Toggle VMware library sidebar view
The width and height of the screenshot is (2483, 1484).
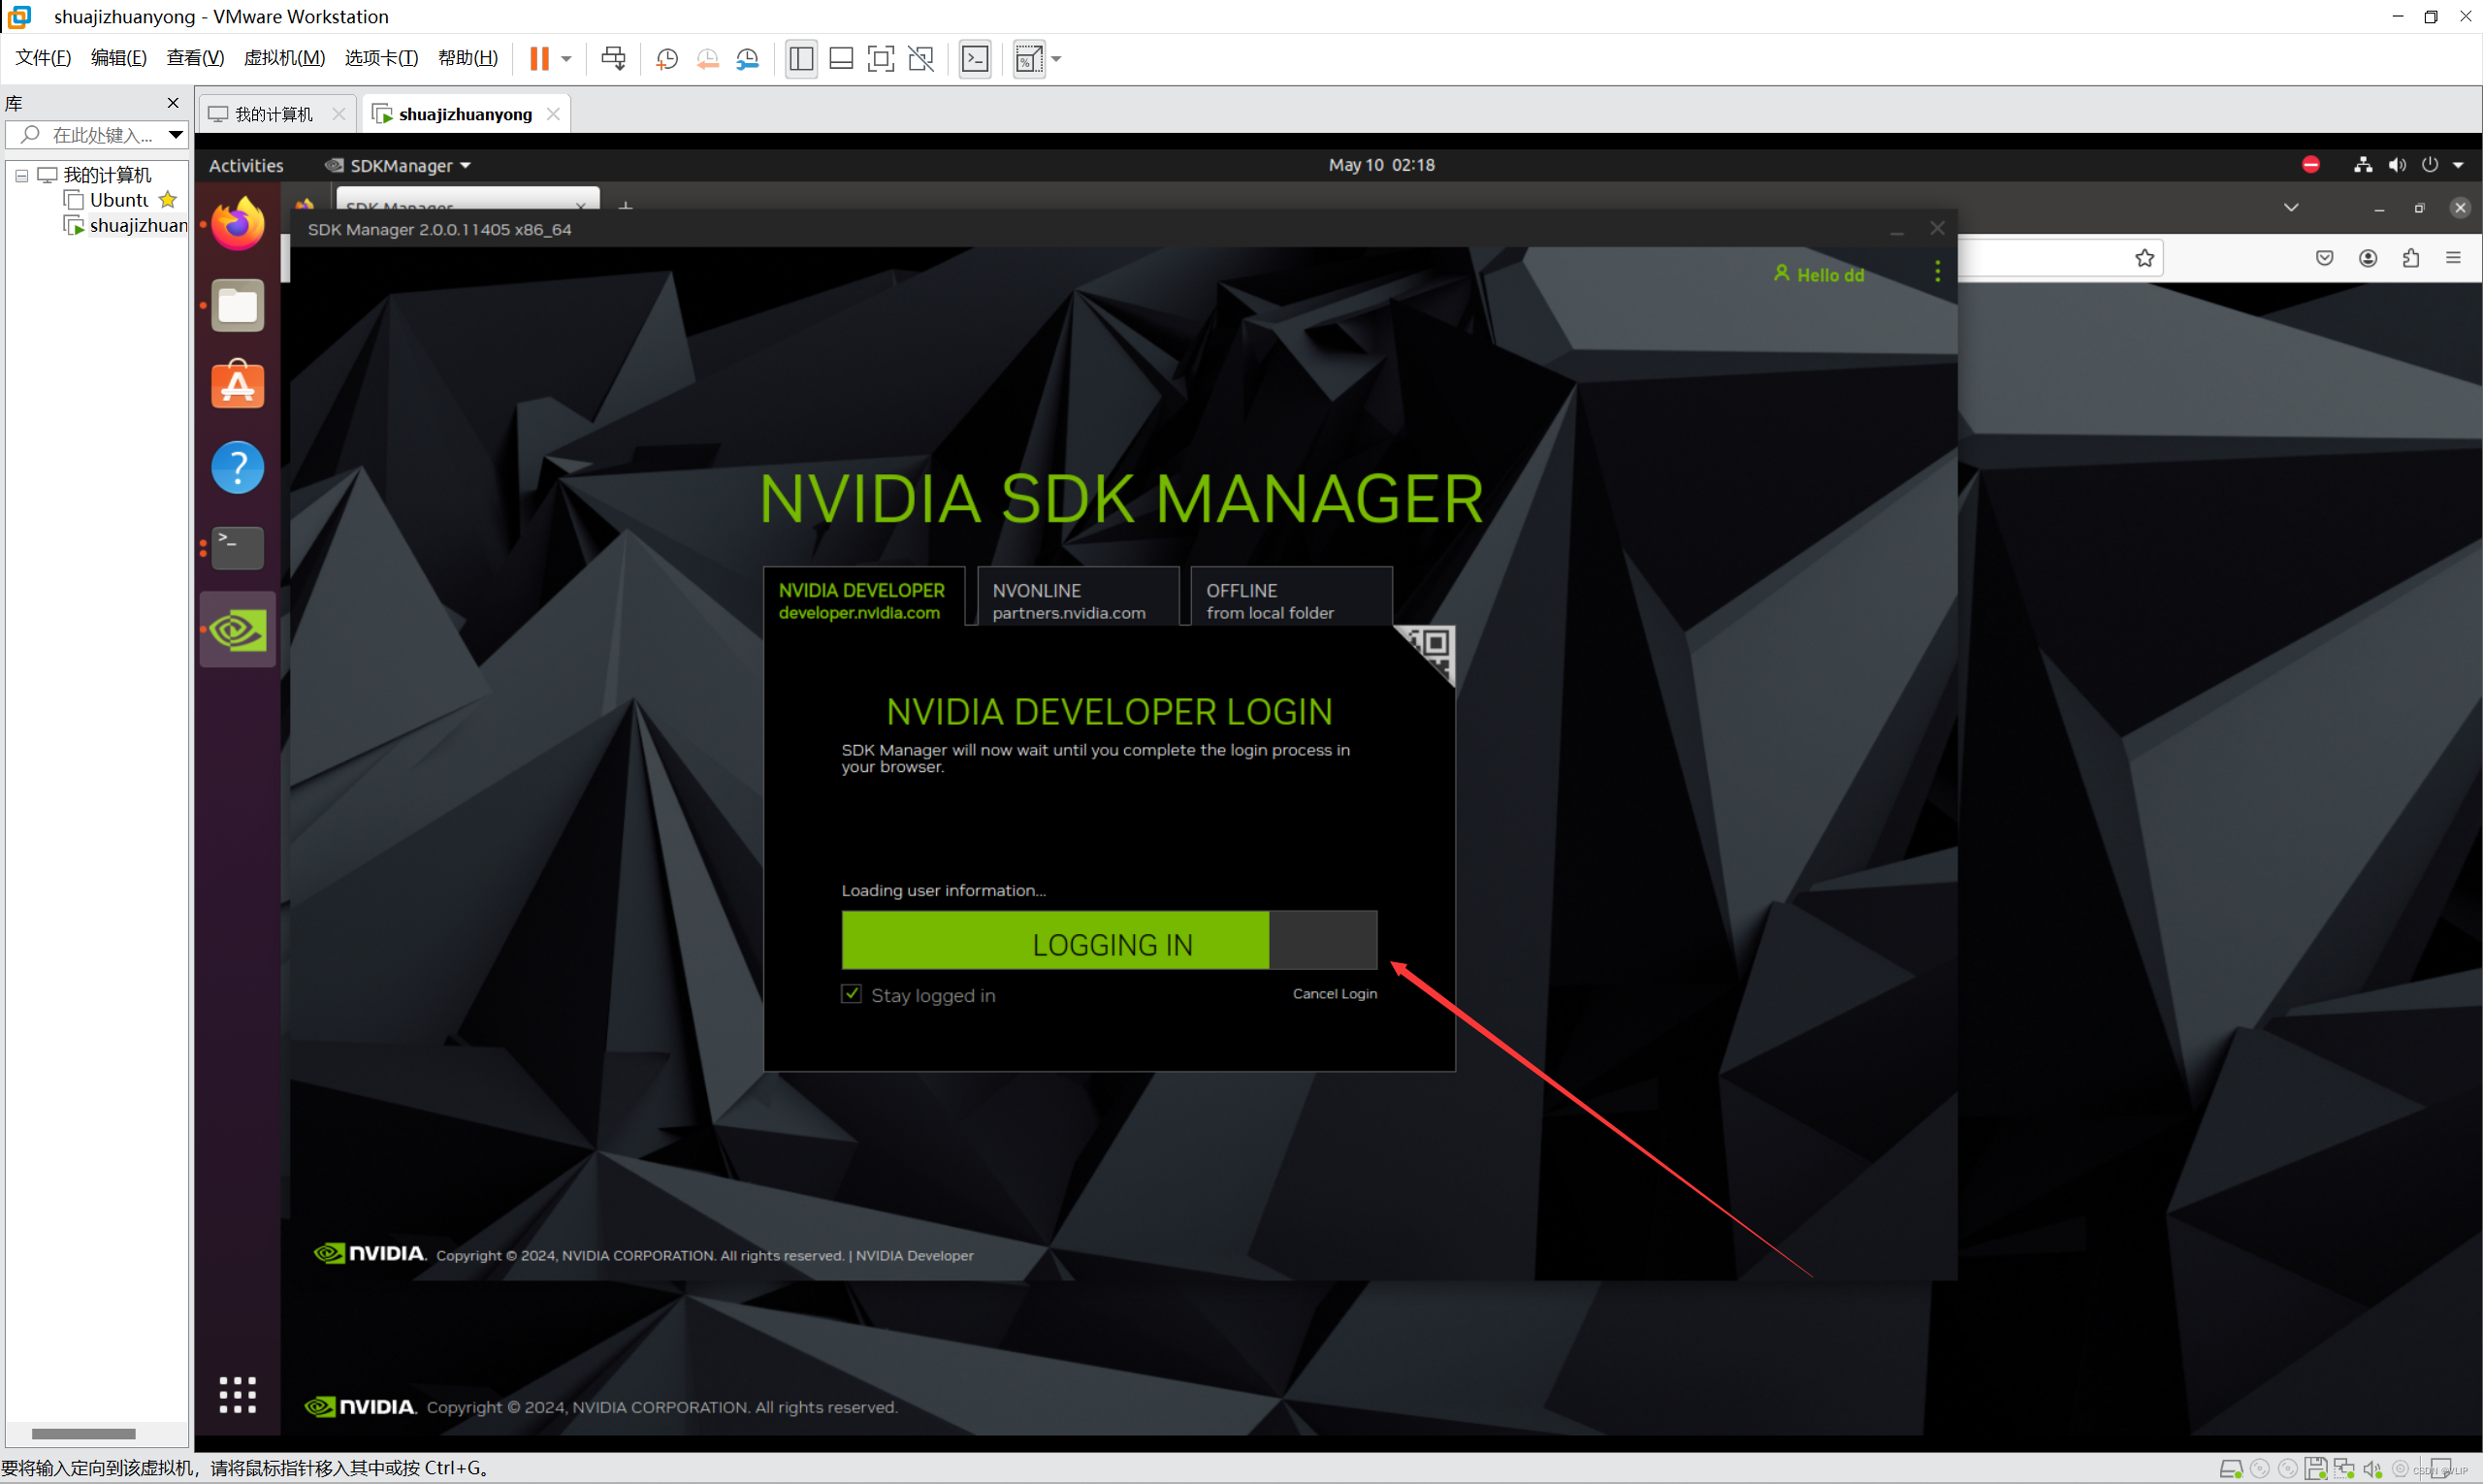coord(800,59)
